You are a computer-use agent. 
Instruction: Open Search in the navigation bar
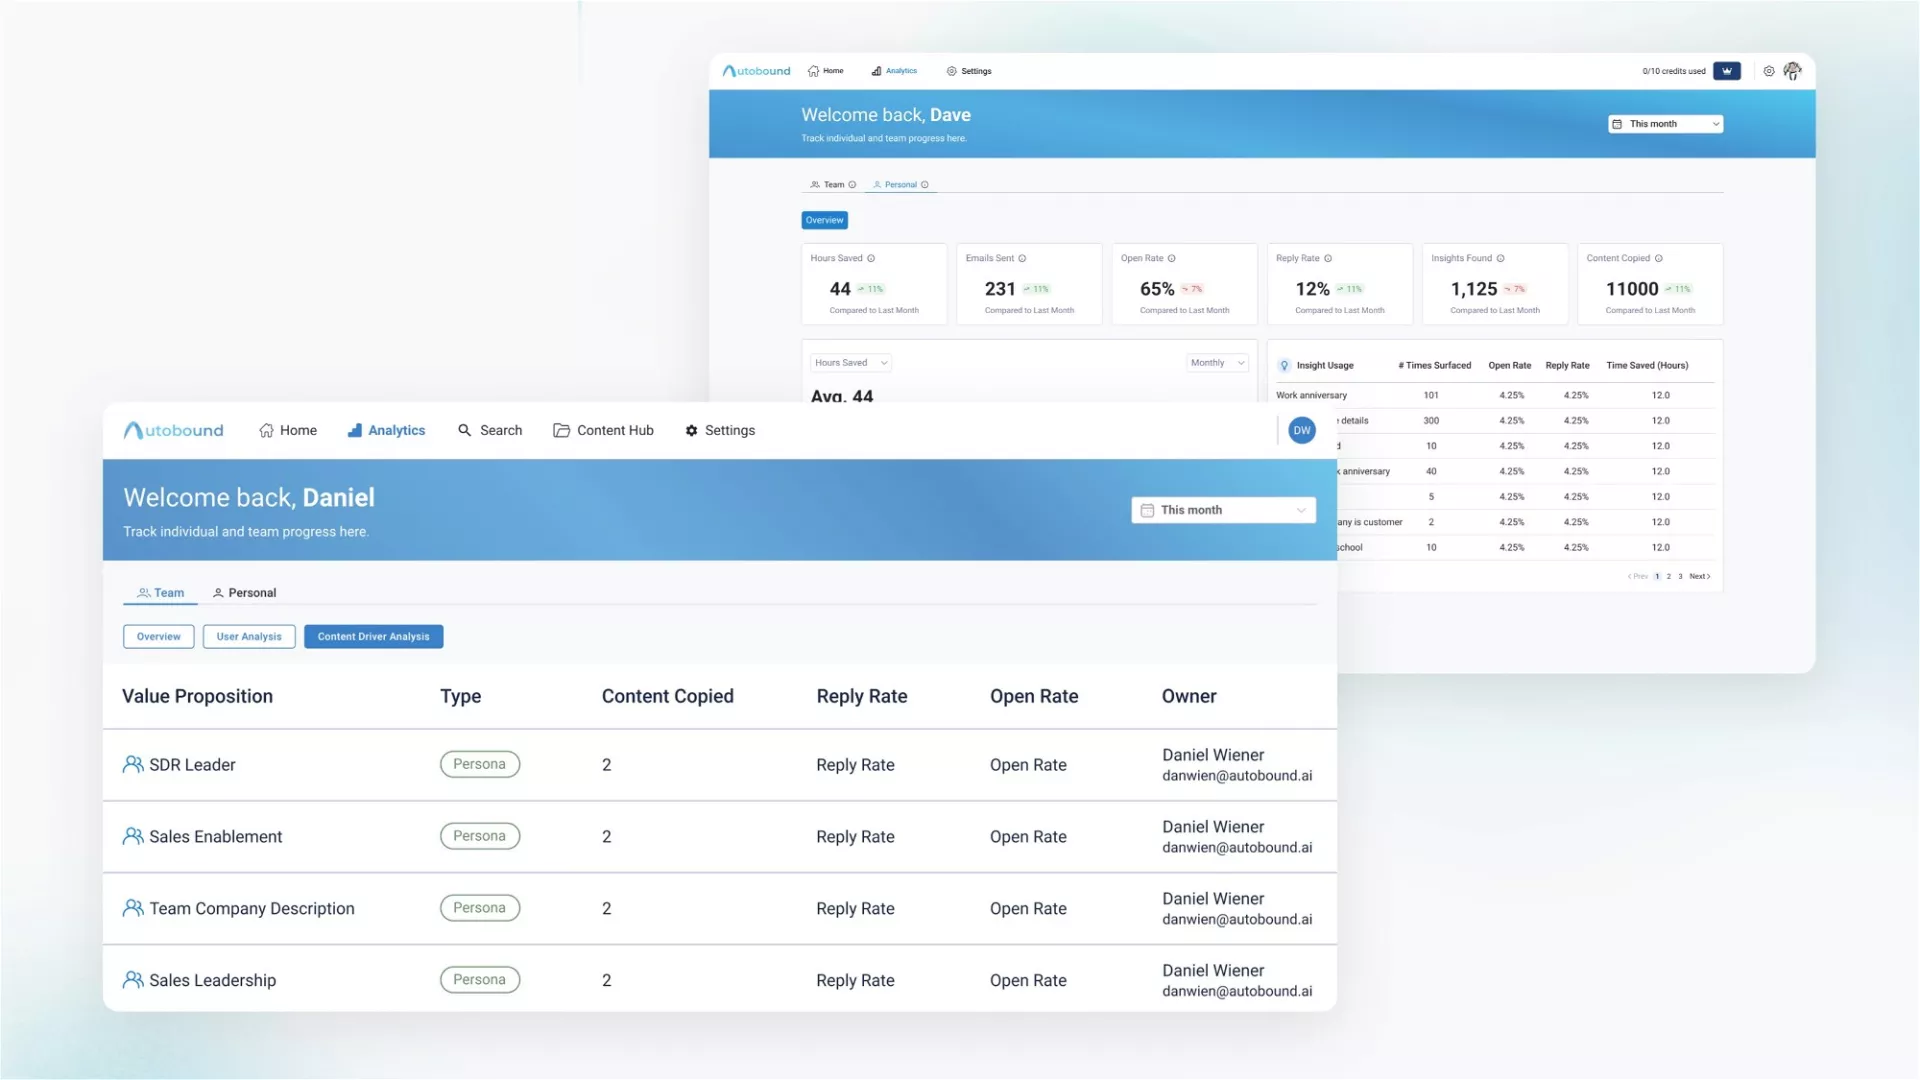[x=490, y=430]
